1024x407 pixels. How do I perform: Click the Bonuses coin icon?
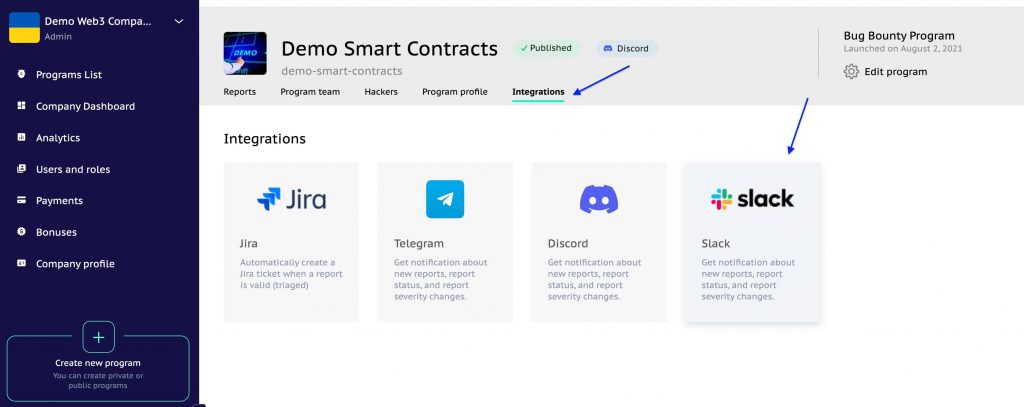click(x=22, y=231)
